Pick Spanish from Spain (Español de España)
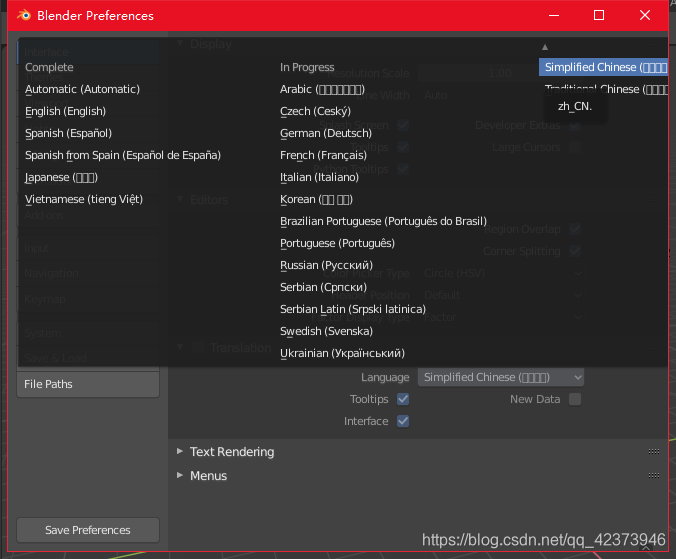The image size is (676, 559). [123, 155]
